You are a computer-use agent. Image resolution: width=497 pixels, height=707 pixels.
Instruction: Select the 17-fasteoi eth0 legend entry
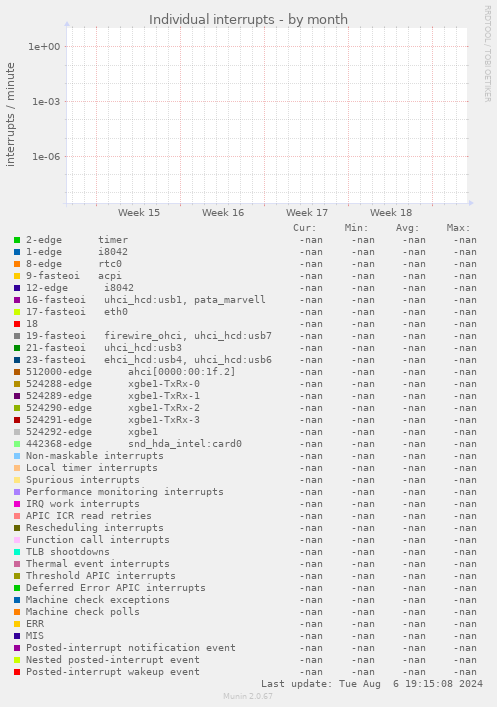coord(77,312)
